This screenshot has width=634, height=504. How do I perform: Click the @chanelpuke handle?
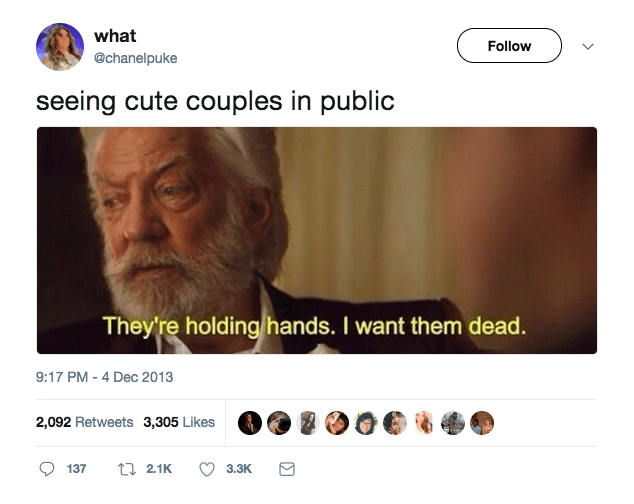135,58
